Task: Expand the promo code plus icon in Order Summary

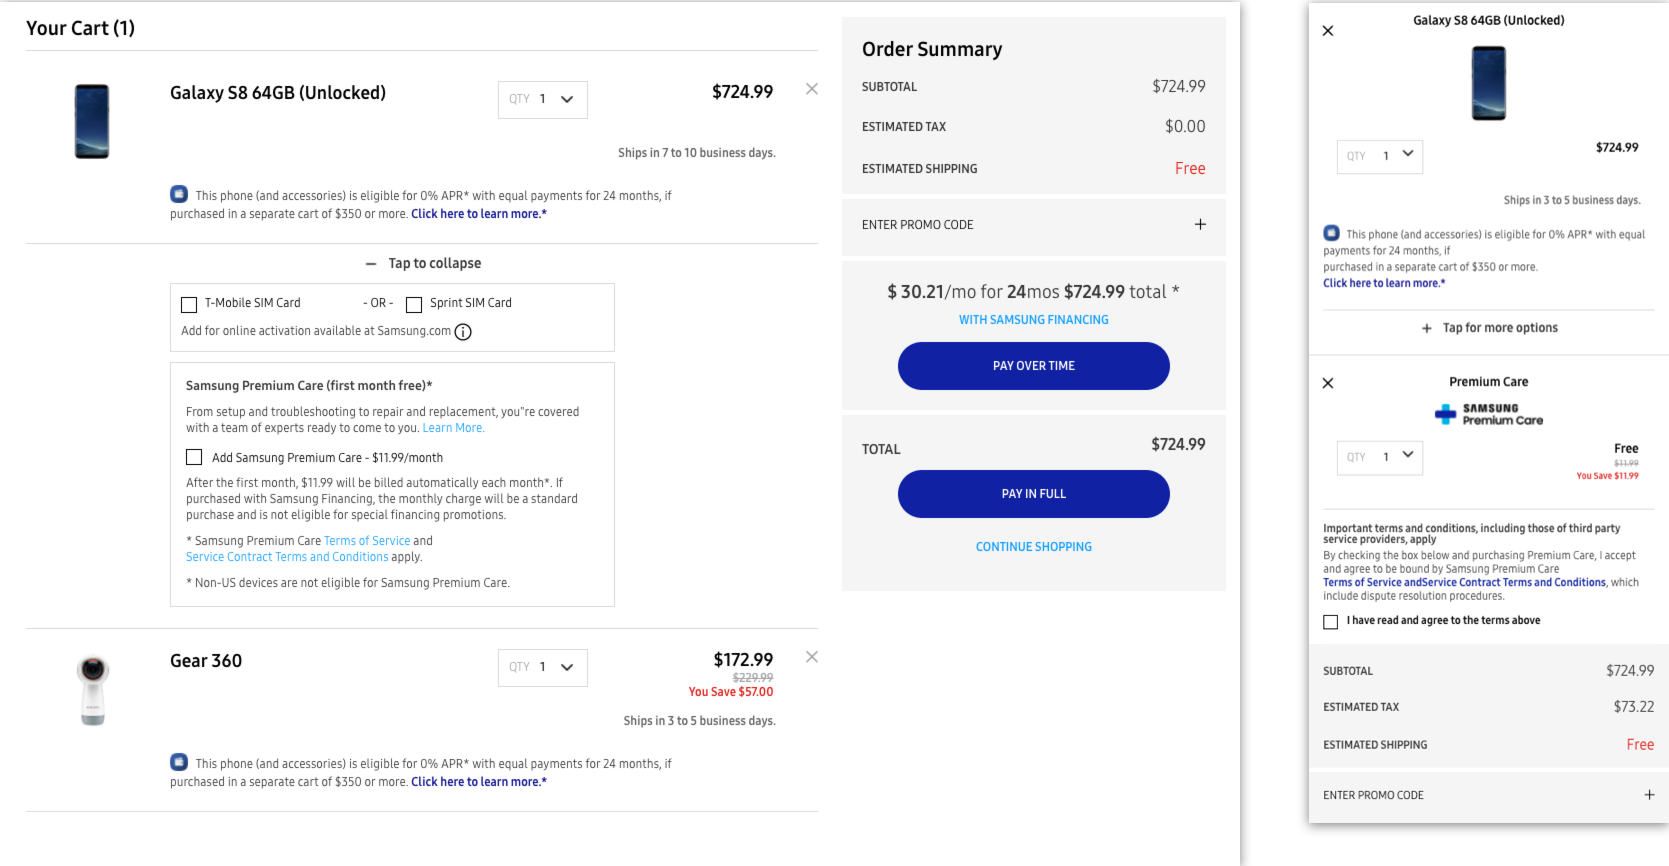Action: [x=1199, y=225]
